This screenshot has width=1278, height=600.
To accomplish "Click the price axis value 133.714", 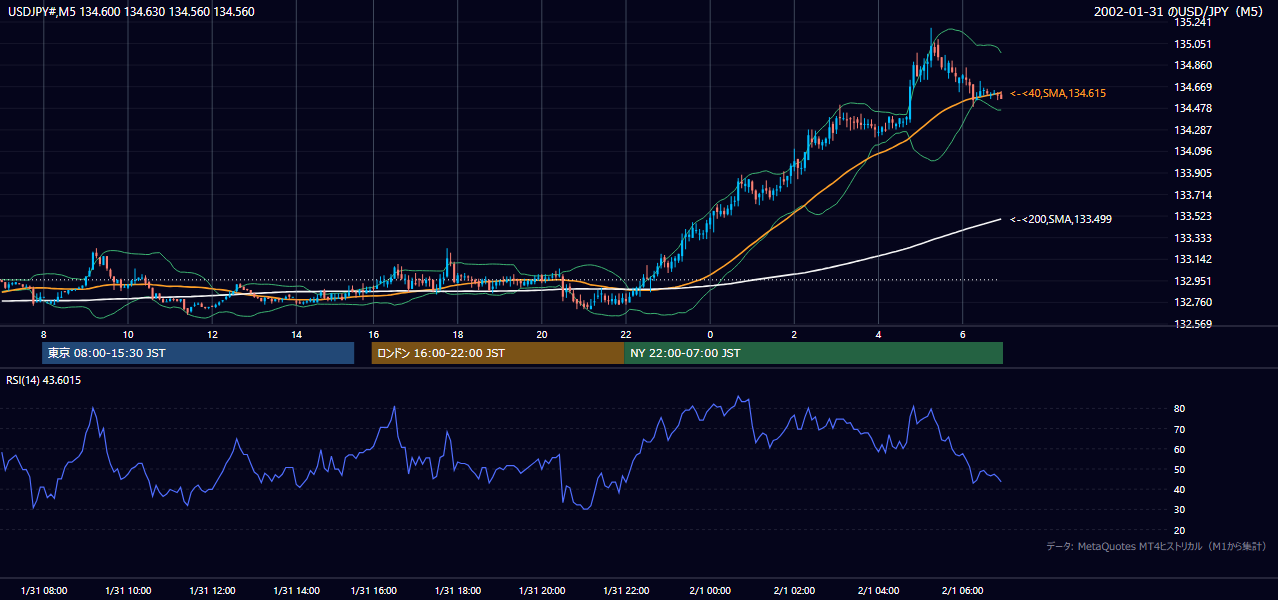I will point(1192,195).
